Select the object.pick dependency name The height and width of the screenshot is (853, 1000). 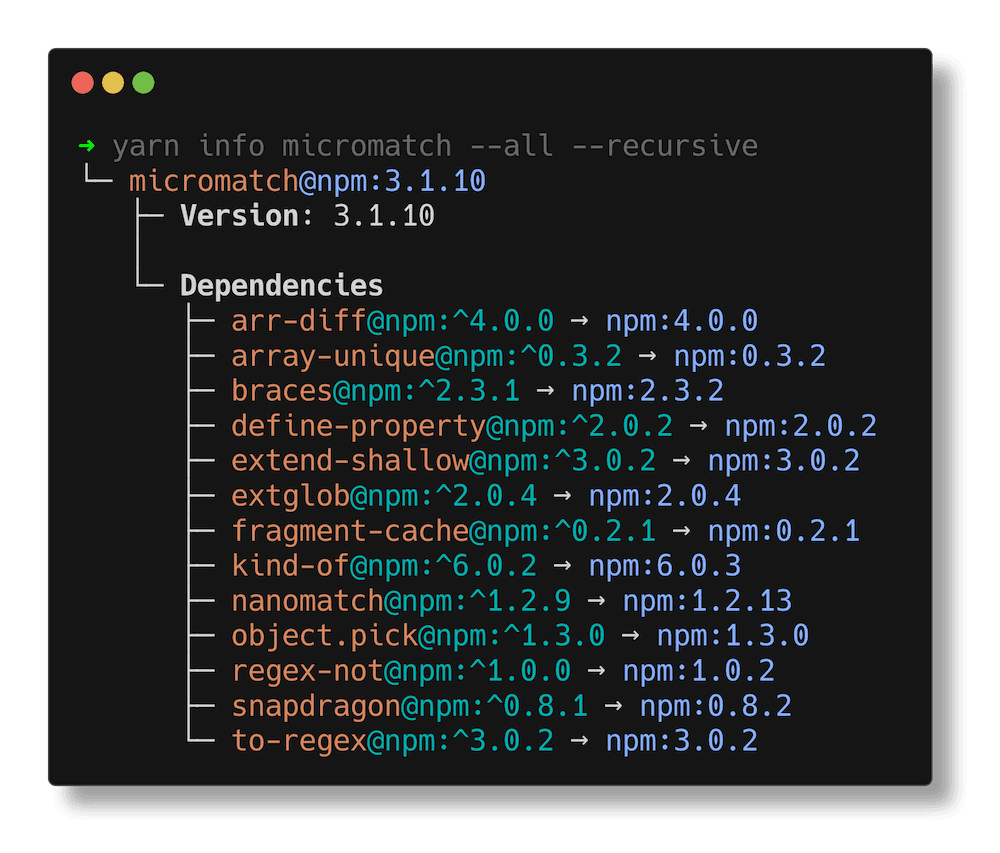324,636
